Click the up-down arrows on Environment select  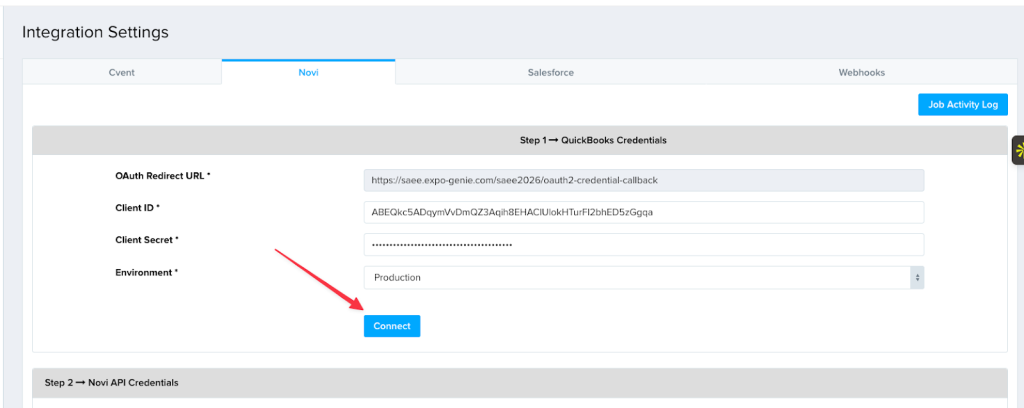click(x=916, y=278)
